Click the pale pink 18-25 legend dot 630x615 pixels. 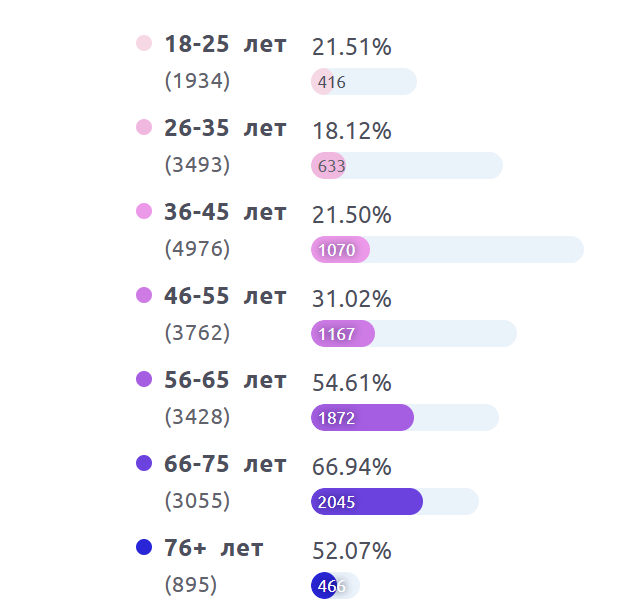(x=143, y=43)
